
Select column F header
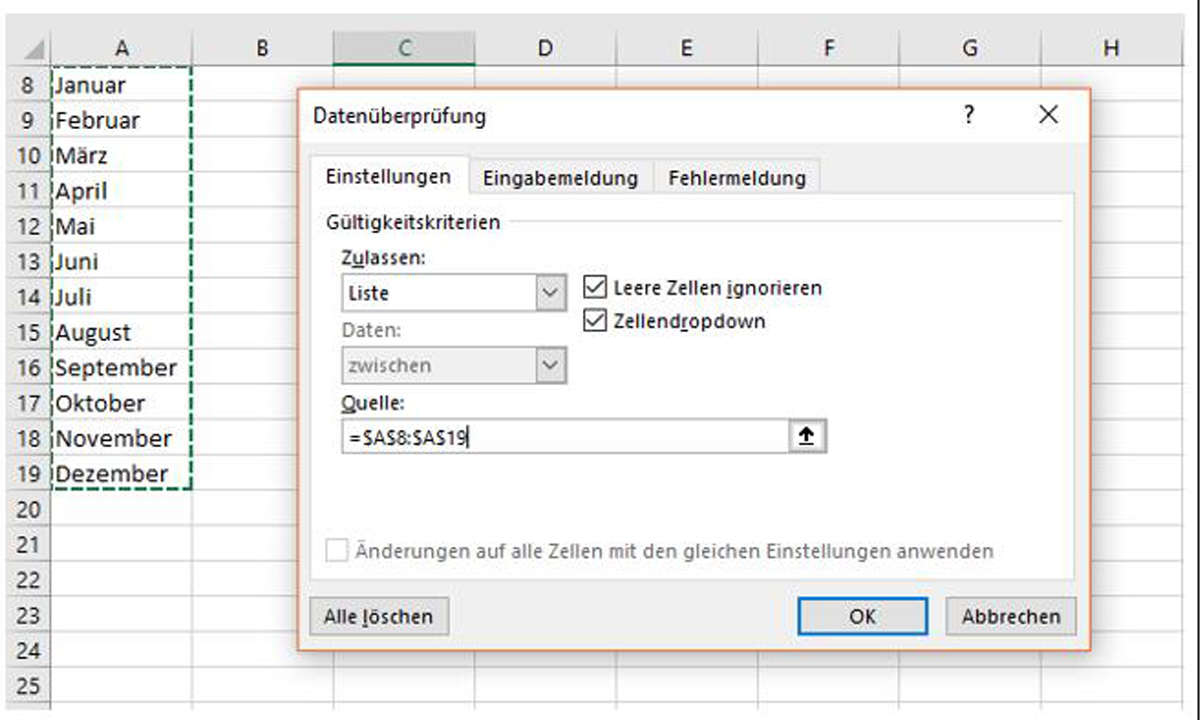coord(828,48)
